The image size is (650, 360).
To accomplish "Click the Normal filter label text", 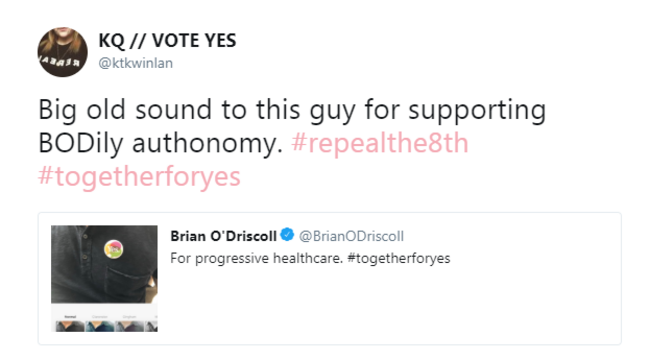I will click(70, 317).
